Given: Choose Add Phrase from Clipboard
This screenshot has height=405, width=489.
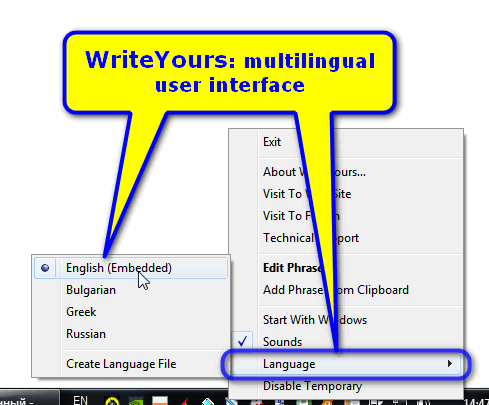Looking at the screenshot, I should point(346,290).
